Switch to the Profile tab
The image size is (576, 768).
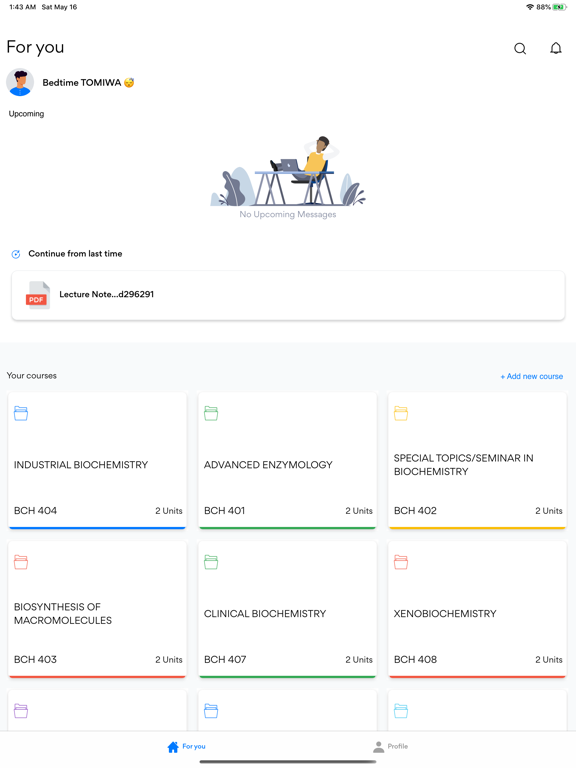click(390, 747)
